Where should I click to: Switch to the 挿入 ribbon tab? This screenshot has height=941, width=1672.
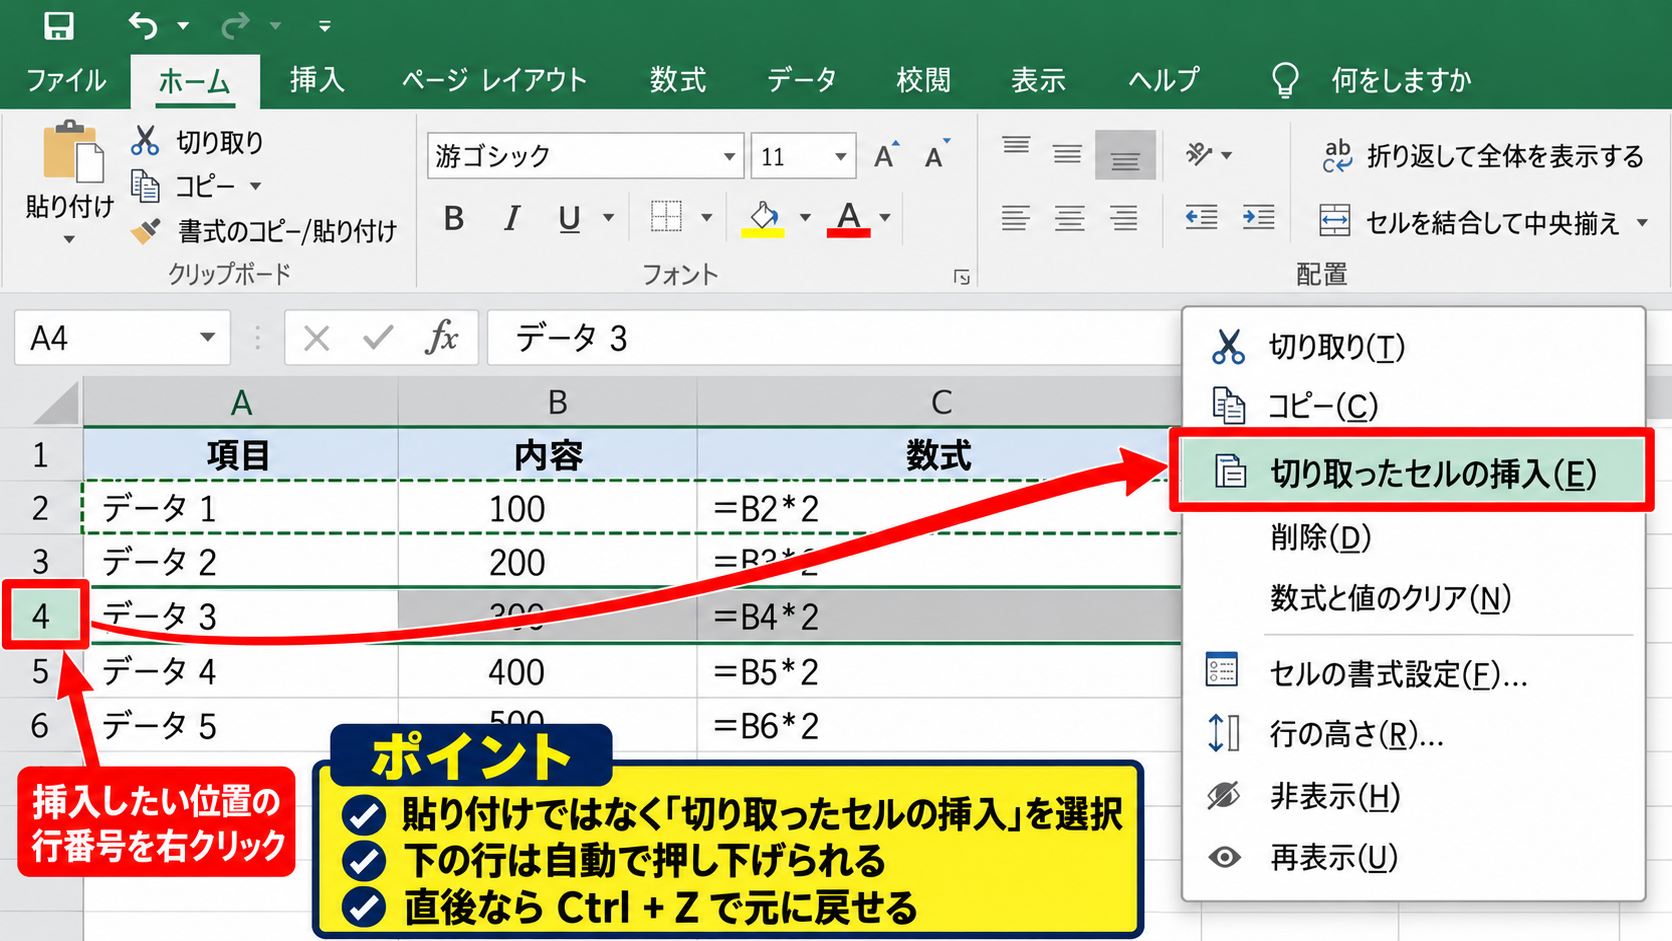pos(317,80)
